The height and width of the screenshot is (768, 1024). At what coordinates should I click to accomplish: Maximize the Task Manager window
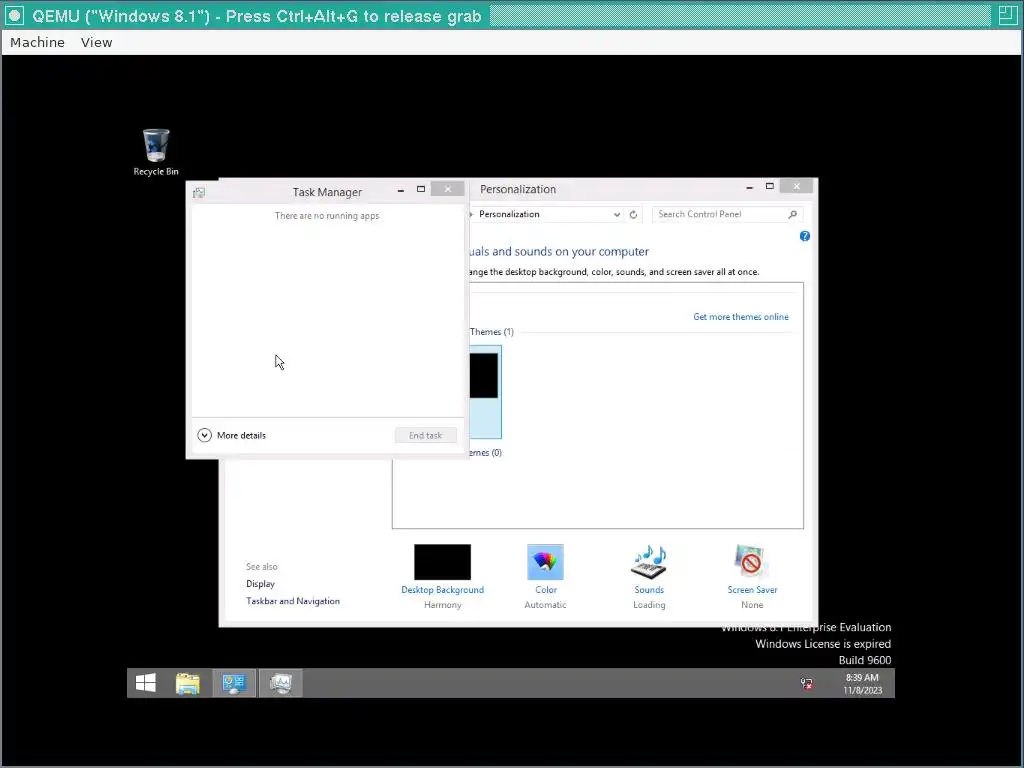421,189
